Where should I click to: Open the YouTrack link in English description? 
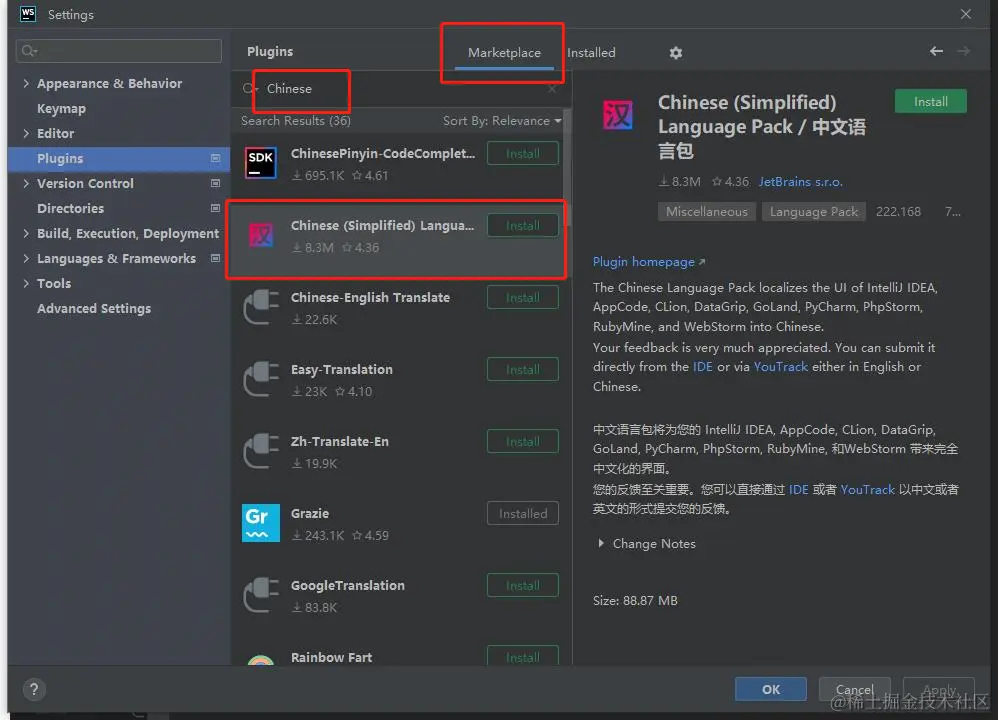point(780,367)
